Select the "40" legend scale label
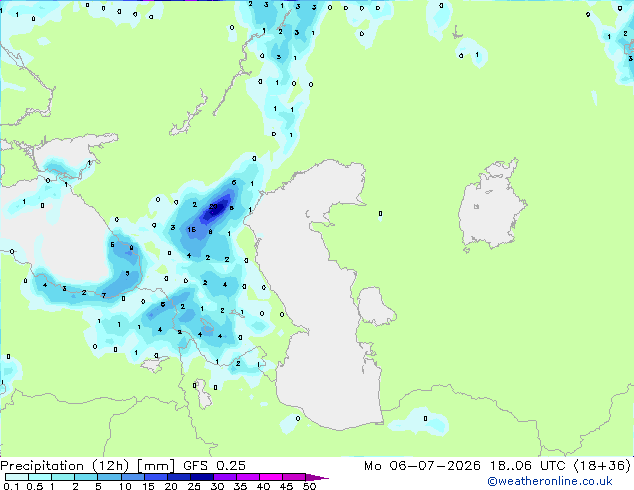 (x=263, y=486)
